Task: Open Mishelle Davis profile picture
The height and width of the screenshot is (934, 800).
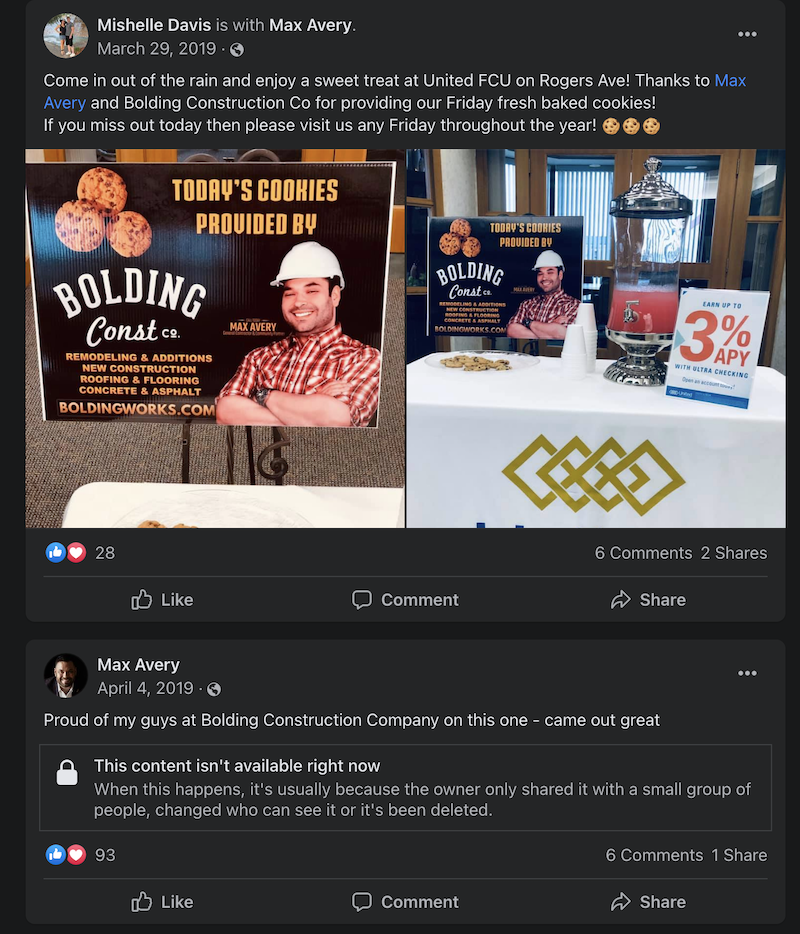Action: click(x=66, y=36)
